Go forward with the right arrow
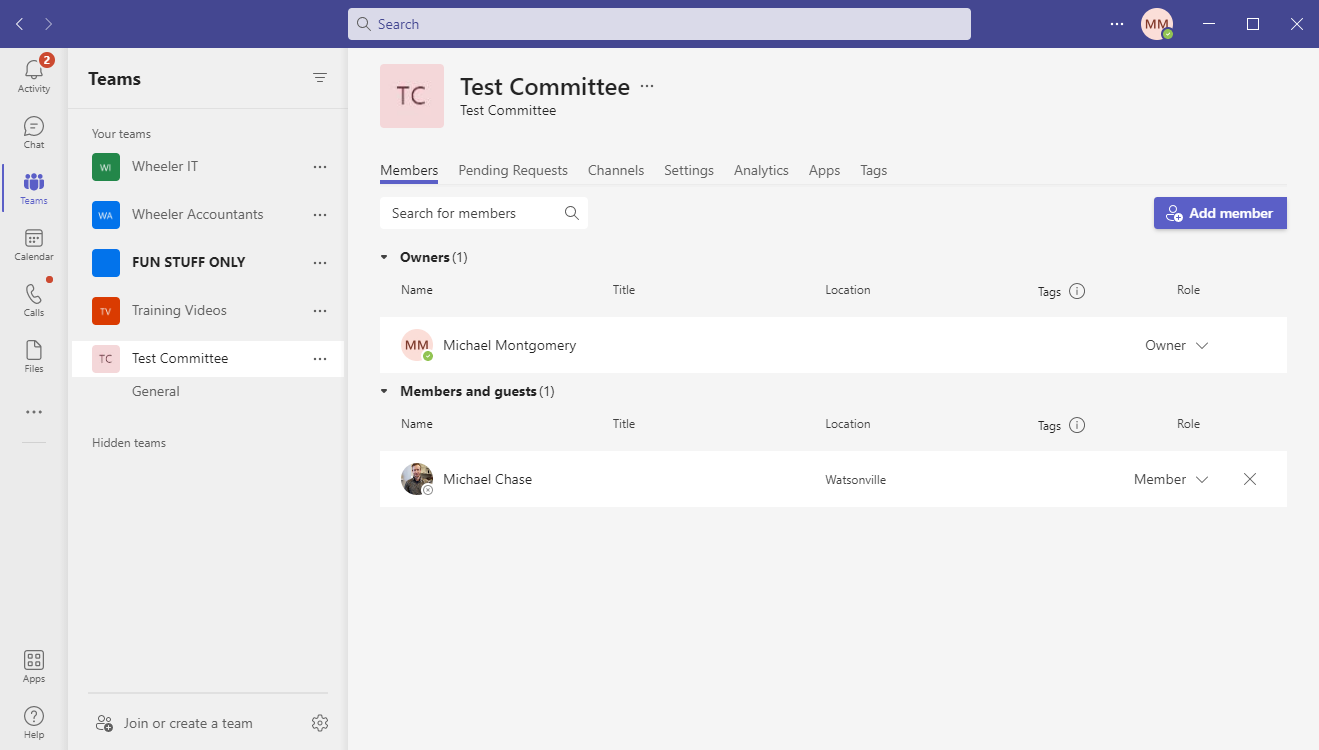 [x=49, y=24]
